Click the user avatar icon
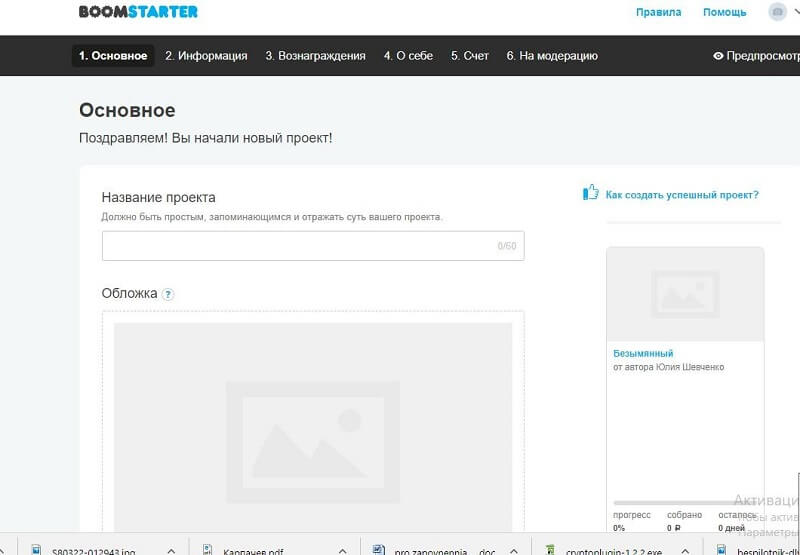Image resolution: width=800 pixels, height=555 pixels. click(776, 12)
